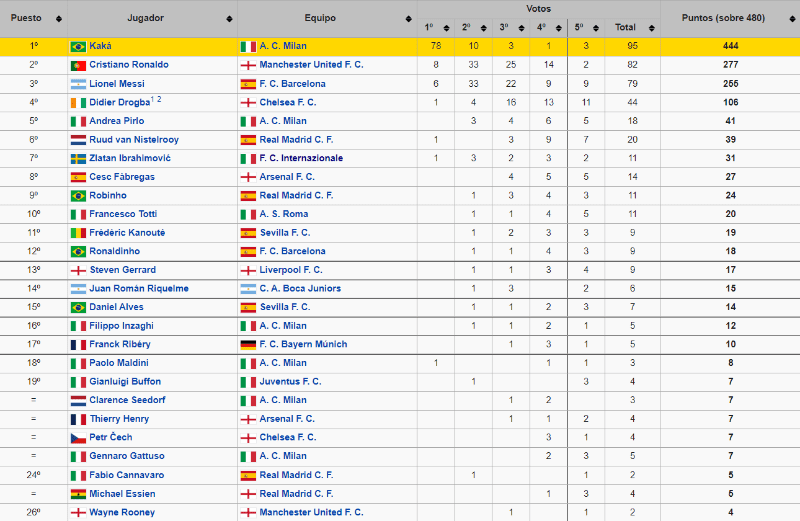The image size is (800, 521).
Task: Click the Argentina flag next to Lionel Messi
Action: pyautogui.click(x=78, y=84)
